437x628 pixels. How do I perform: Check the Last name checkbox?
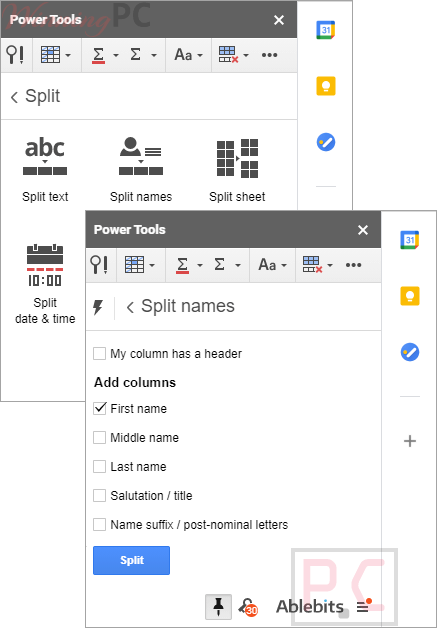coord(99,467)
